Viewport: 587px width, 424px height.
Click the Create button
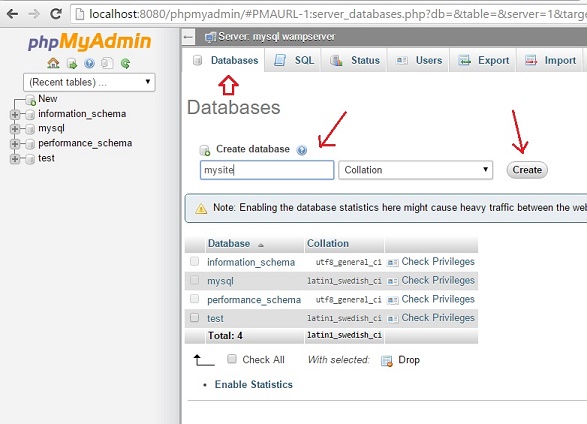click(x=527, y=170)
